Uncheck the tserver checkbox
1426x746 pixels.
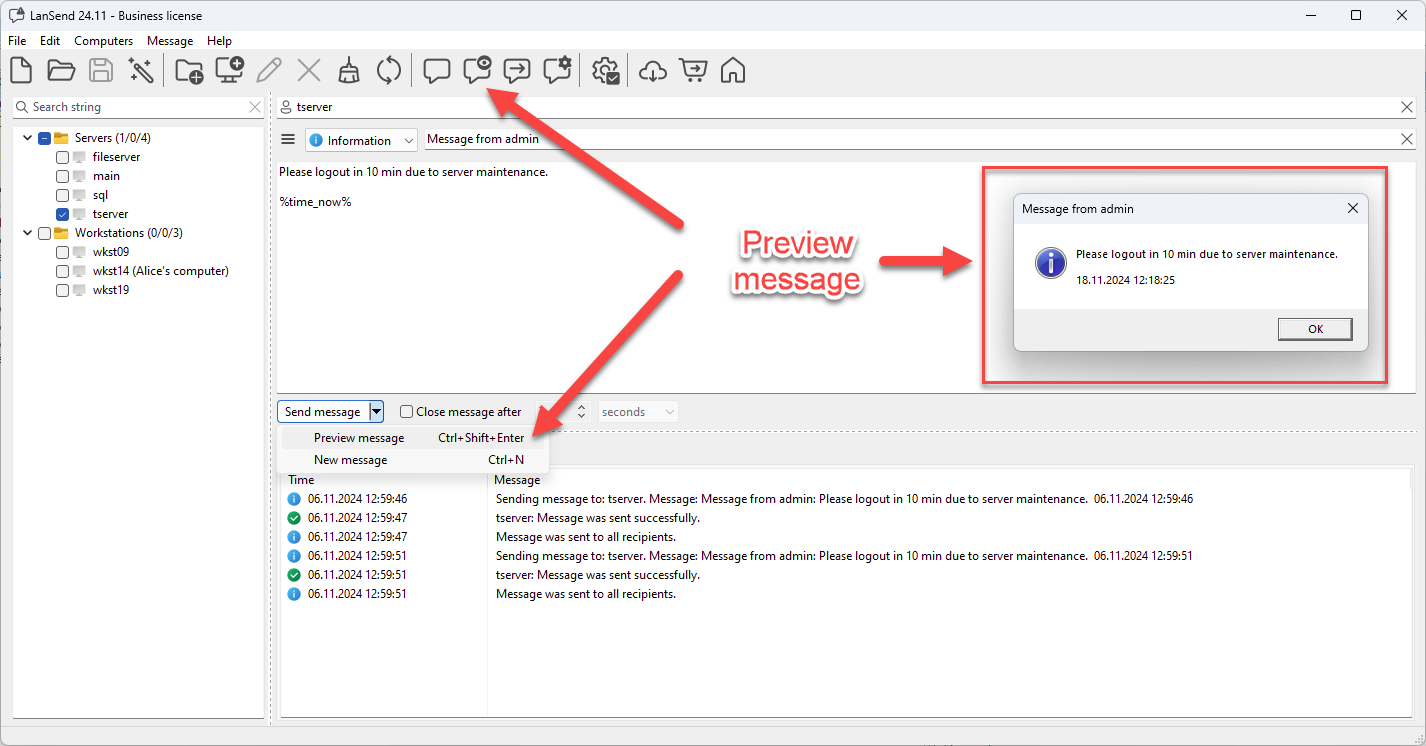coord(63,214)
